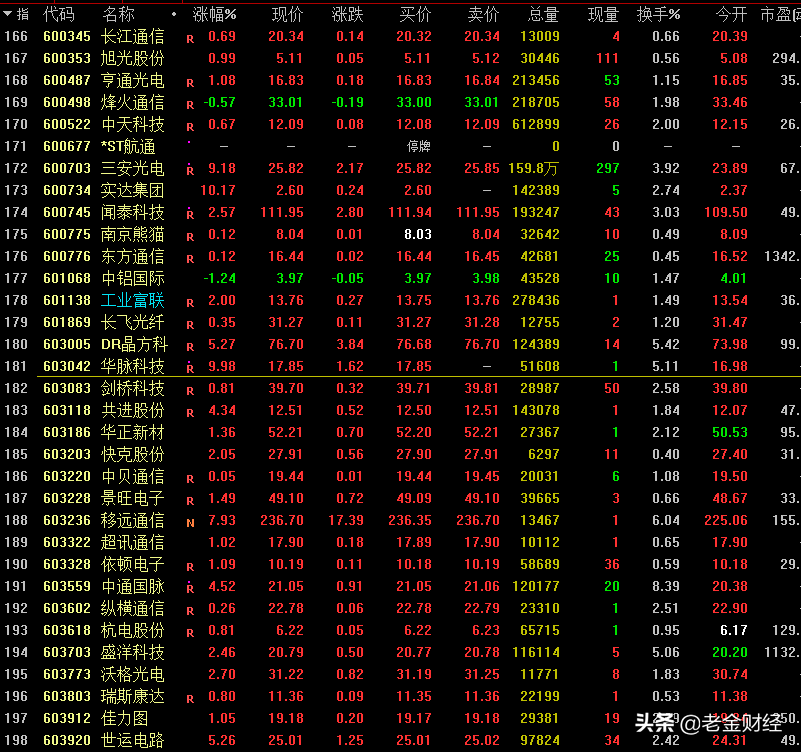The image size is (801, 752).
Task: Select stock name 旭光股份
Action: pyautogui.click(x=132, y=58)
